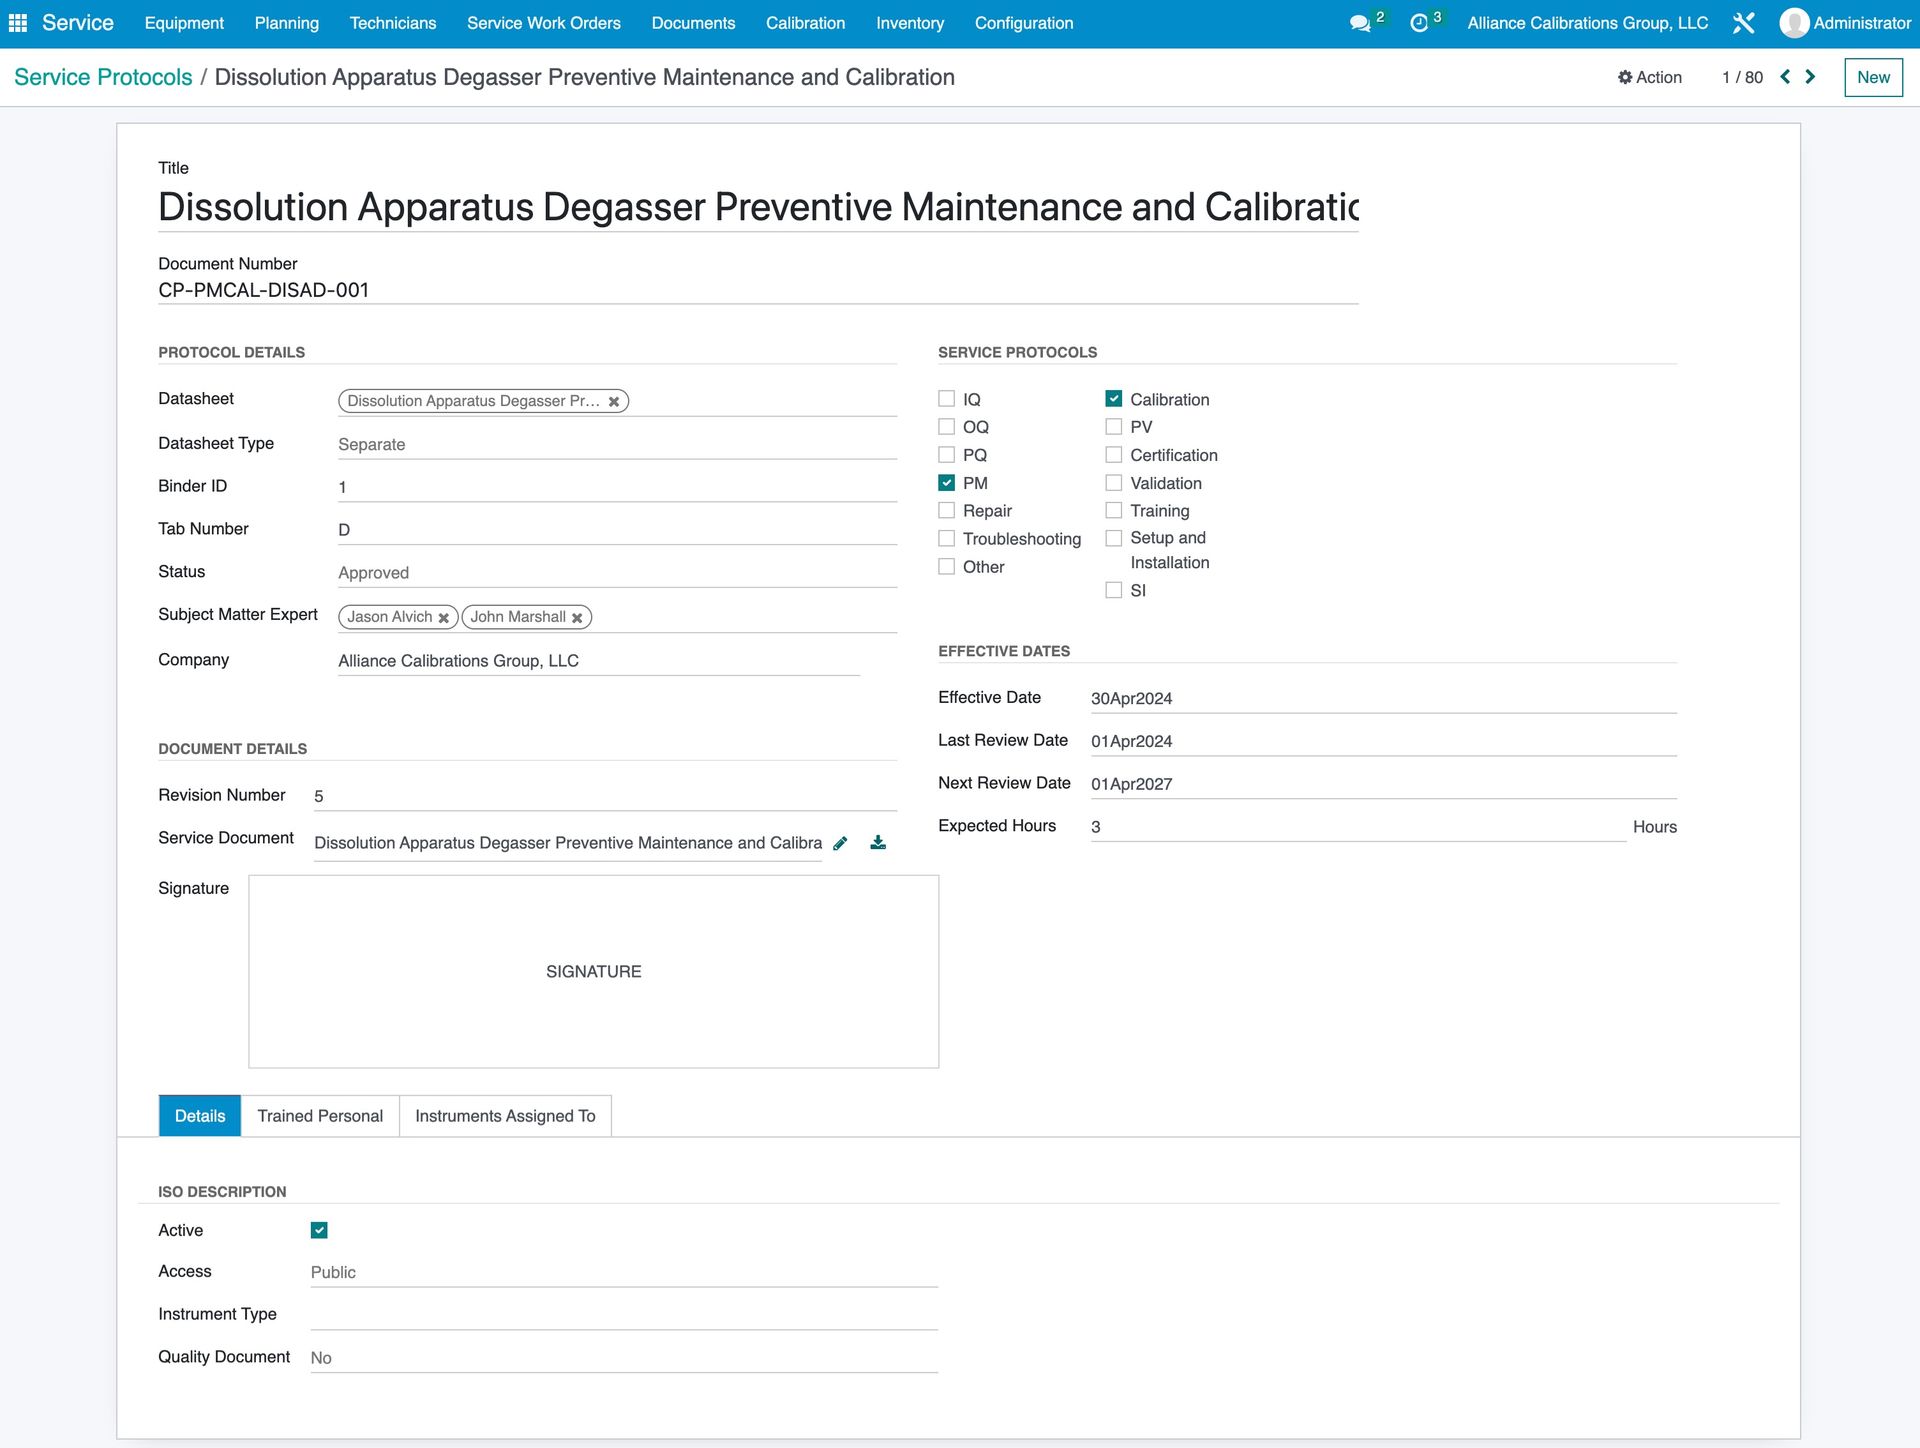Uncheck the Active checkbox

pyautogui.click(x=319, y=1230)
